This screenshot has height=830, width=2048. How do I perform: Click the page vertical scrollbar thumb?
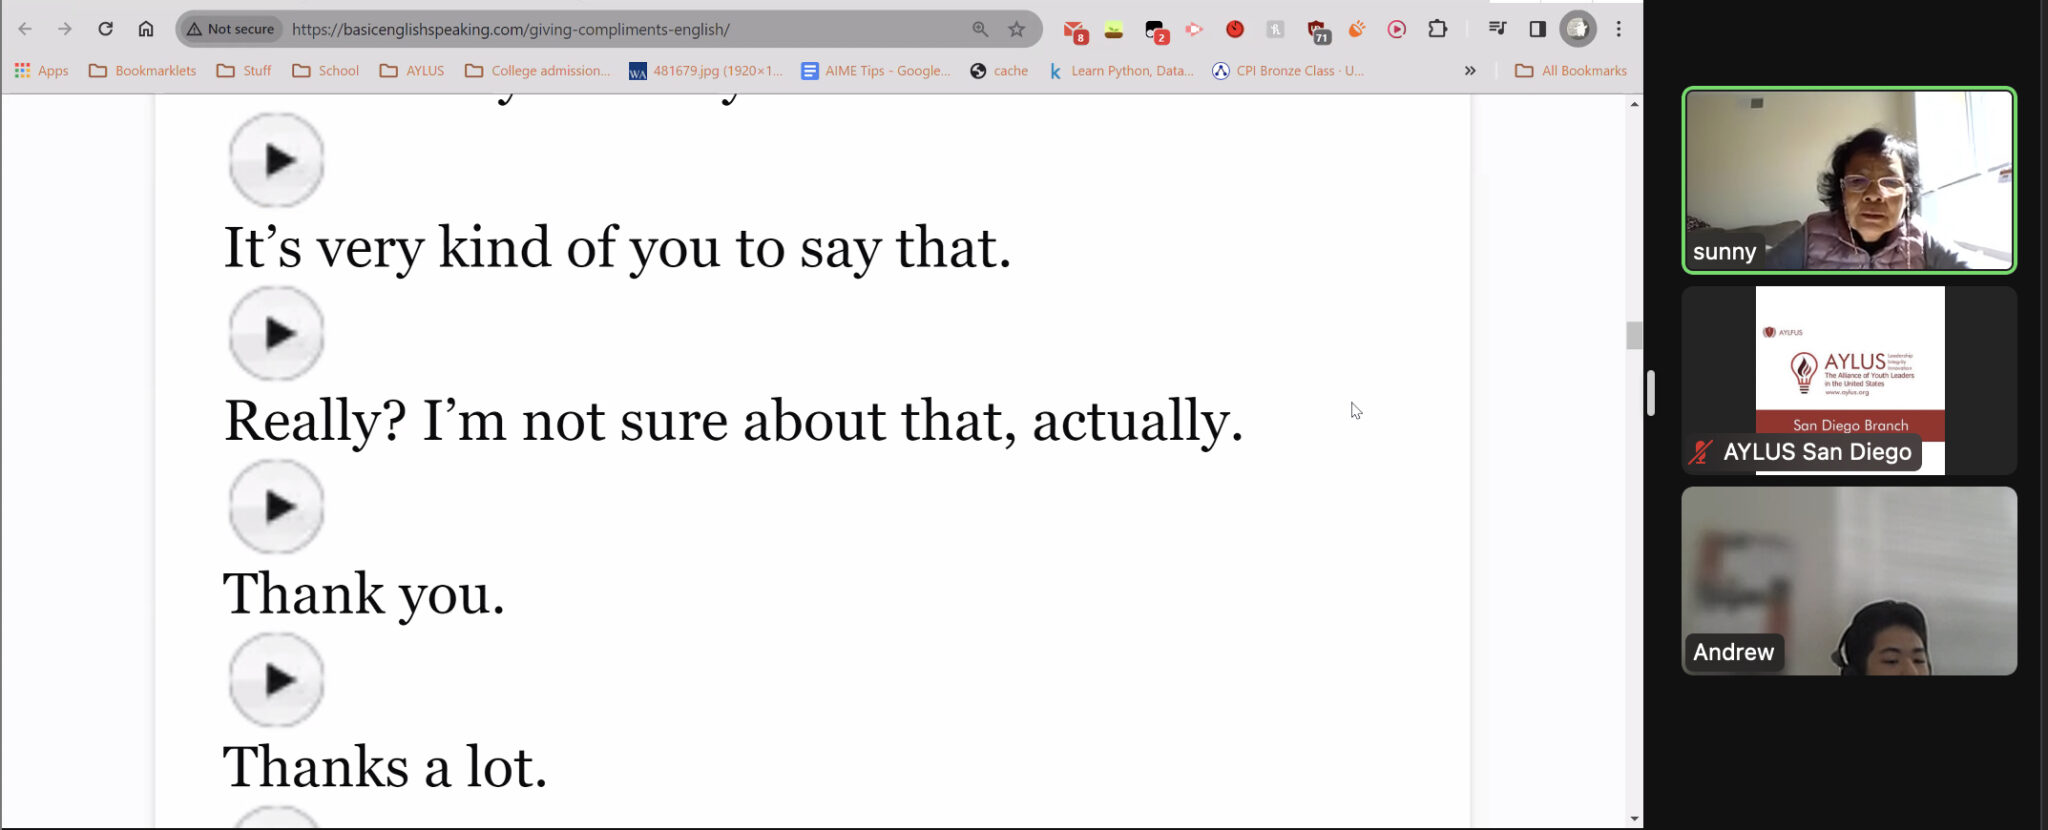(x=1634, y=335)
